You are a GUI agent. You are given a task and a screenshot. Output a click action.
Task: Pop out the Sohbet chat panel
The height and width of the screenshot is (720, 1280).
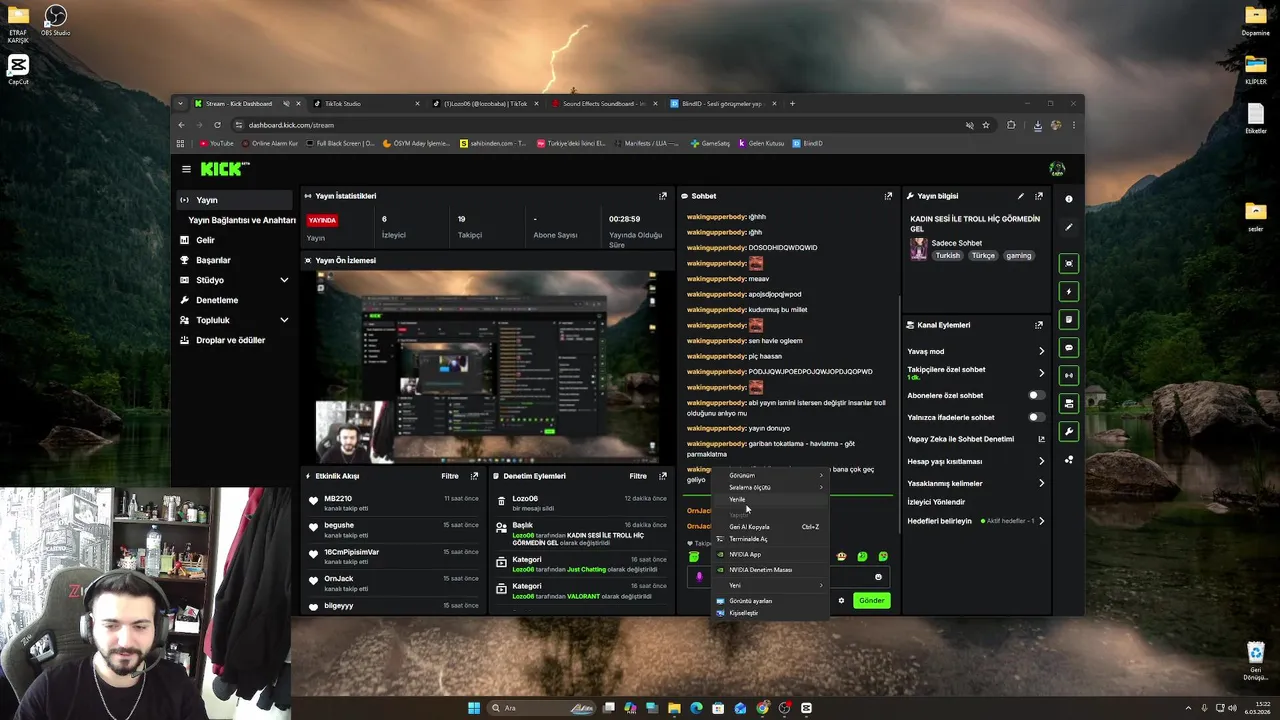pos(888,196)
